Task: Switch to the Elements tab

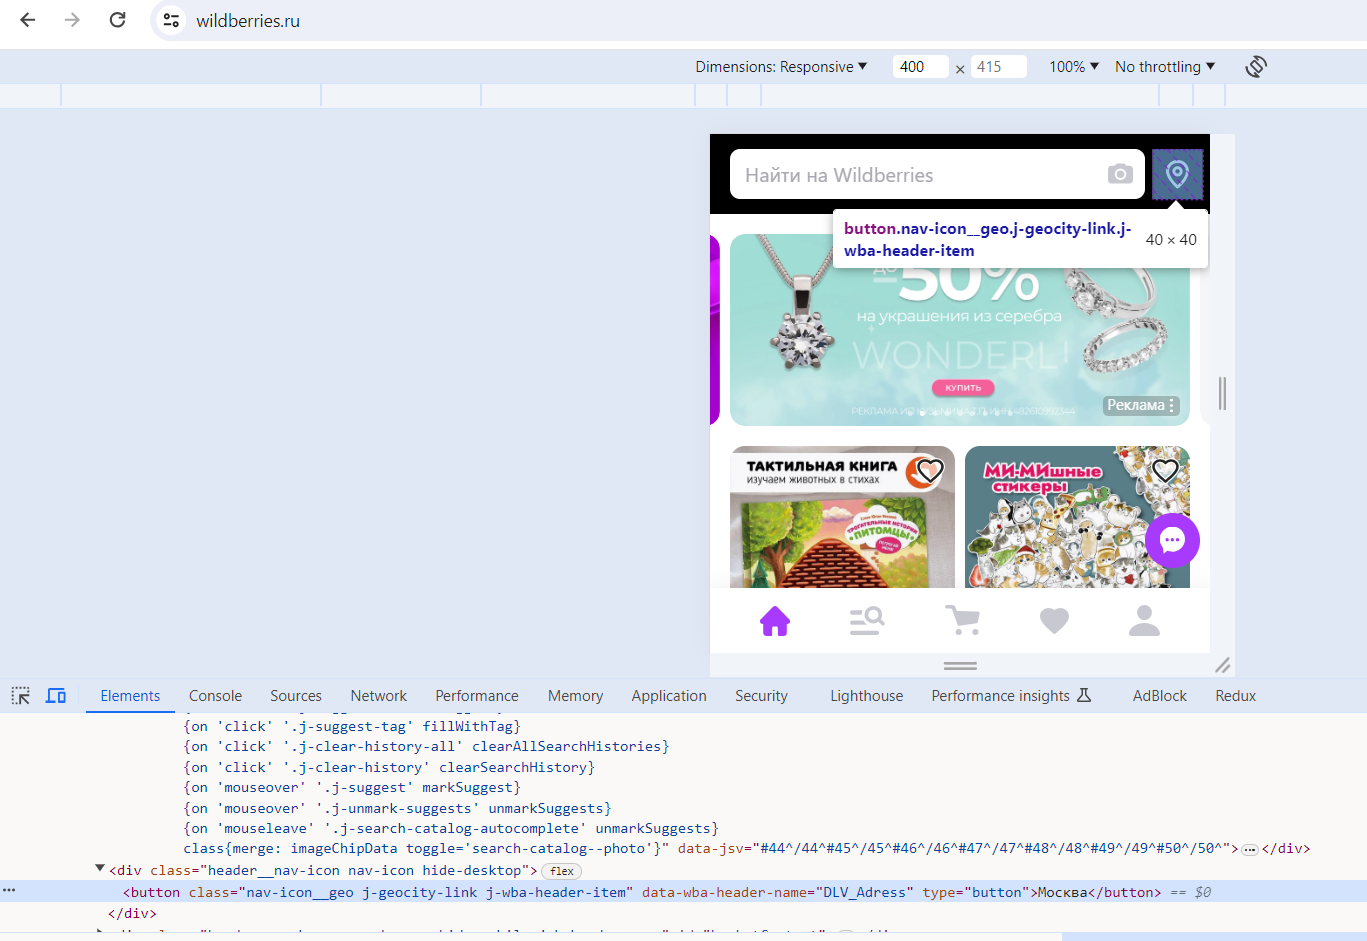Action: (130, 696)
